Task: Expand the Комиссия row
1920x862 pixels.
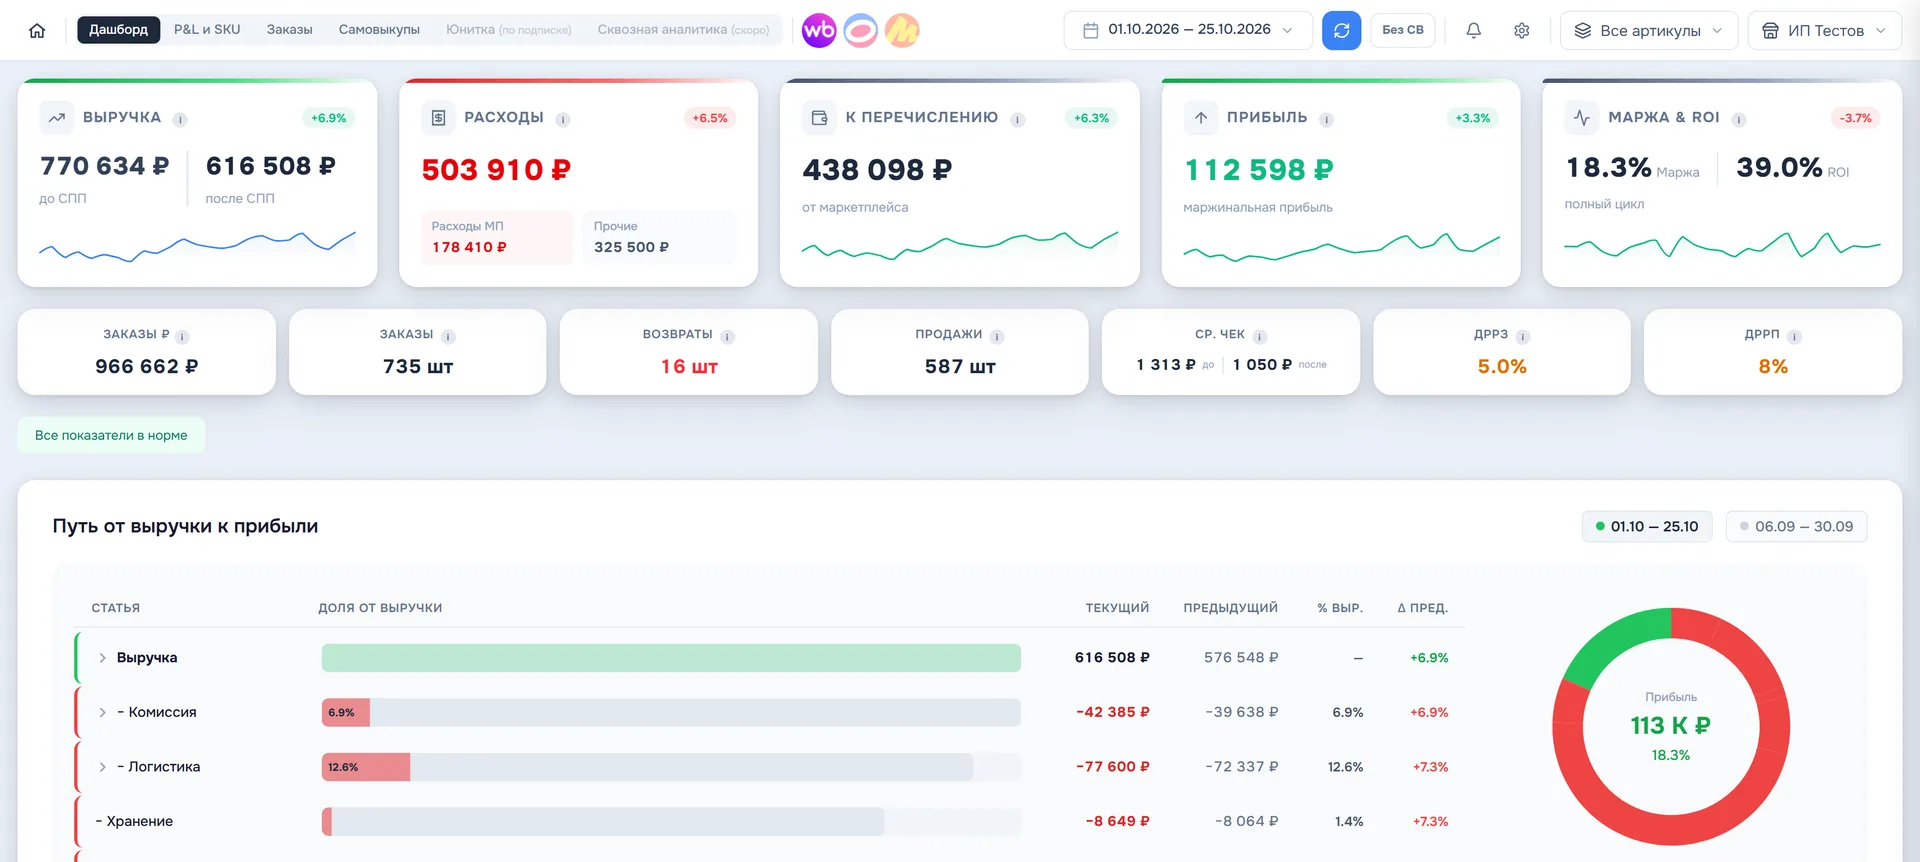Action: (102, 712)
